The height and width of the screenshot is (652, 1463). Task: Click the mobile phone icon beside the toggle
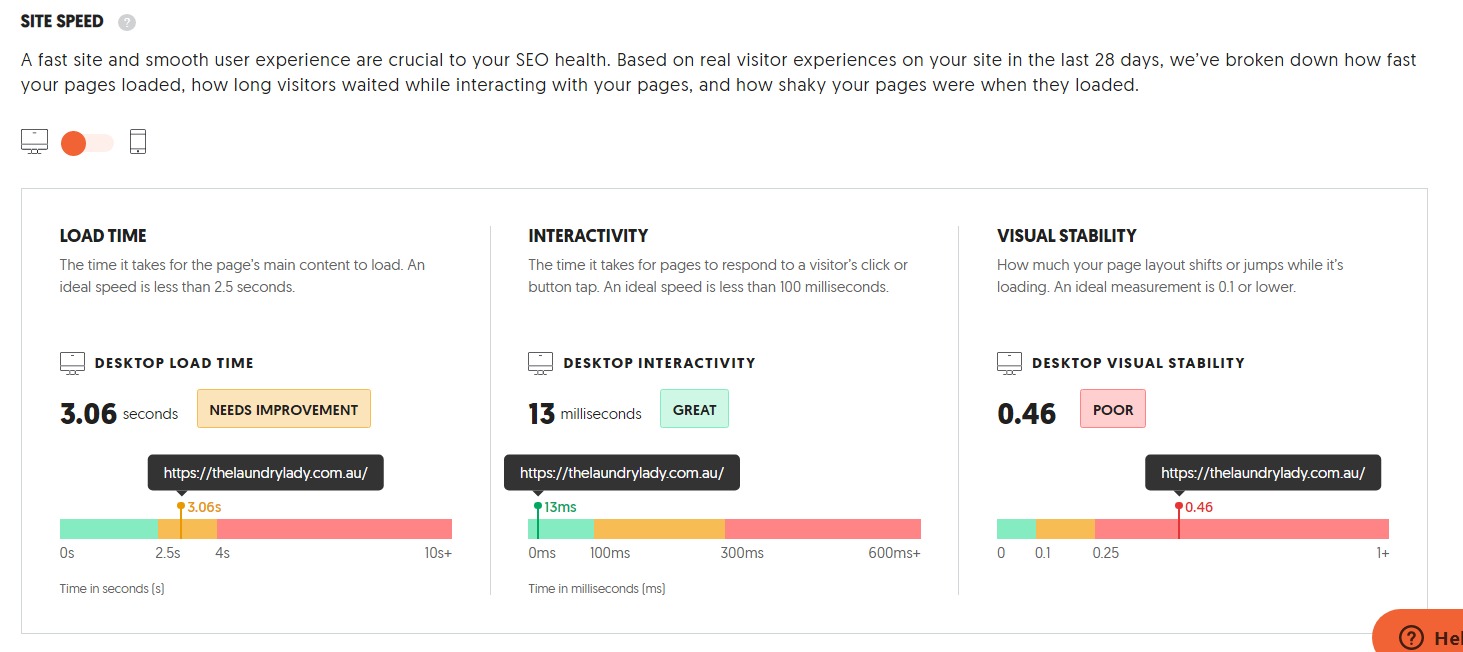point(138,142)
